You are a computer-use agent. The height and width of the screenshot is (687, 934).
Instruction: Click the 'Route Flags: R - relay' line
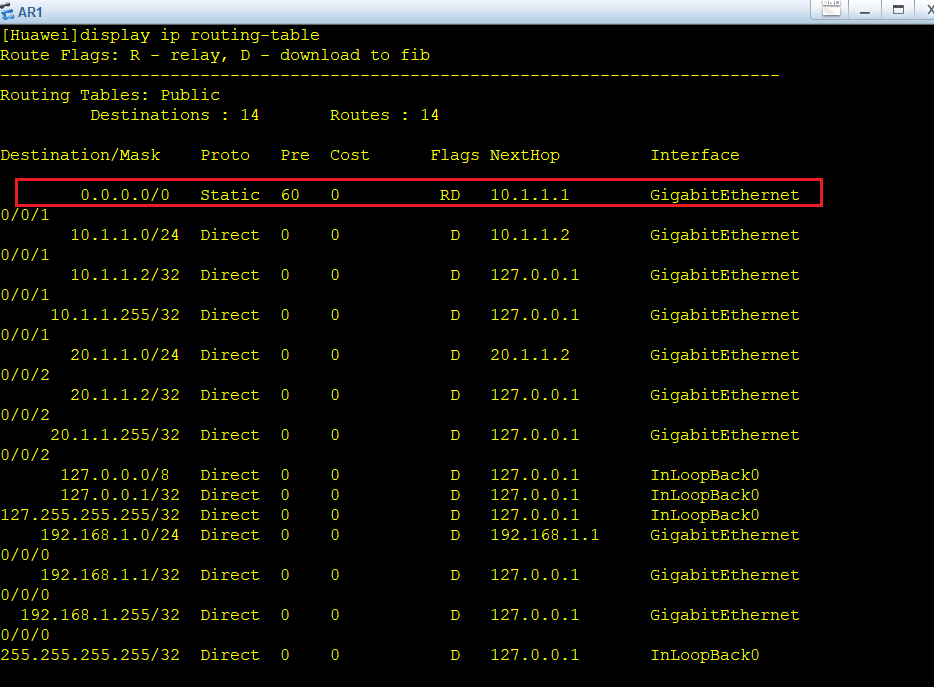point(215,55)
